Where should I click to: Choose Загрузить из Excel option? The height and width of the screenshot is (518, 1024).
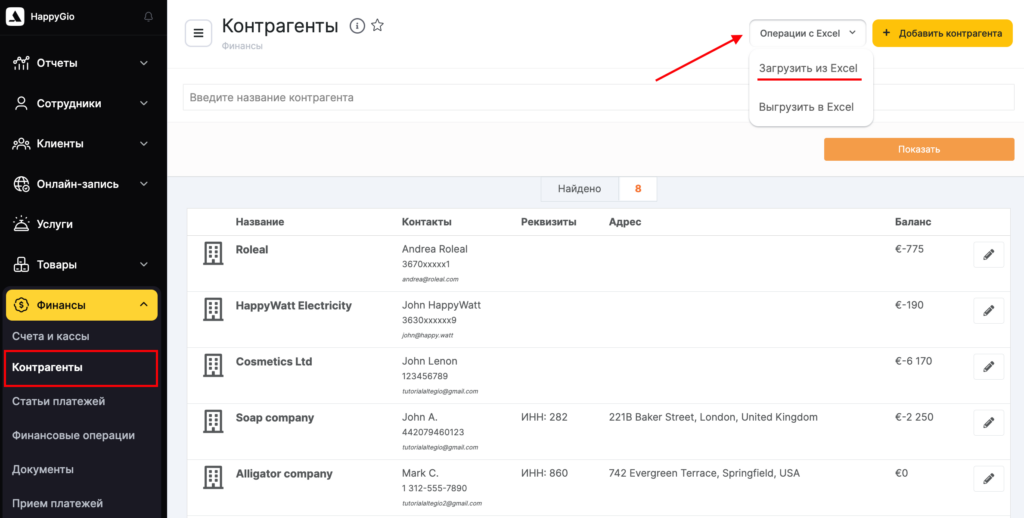click(x=808, y=68)
